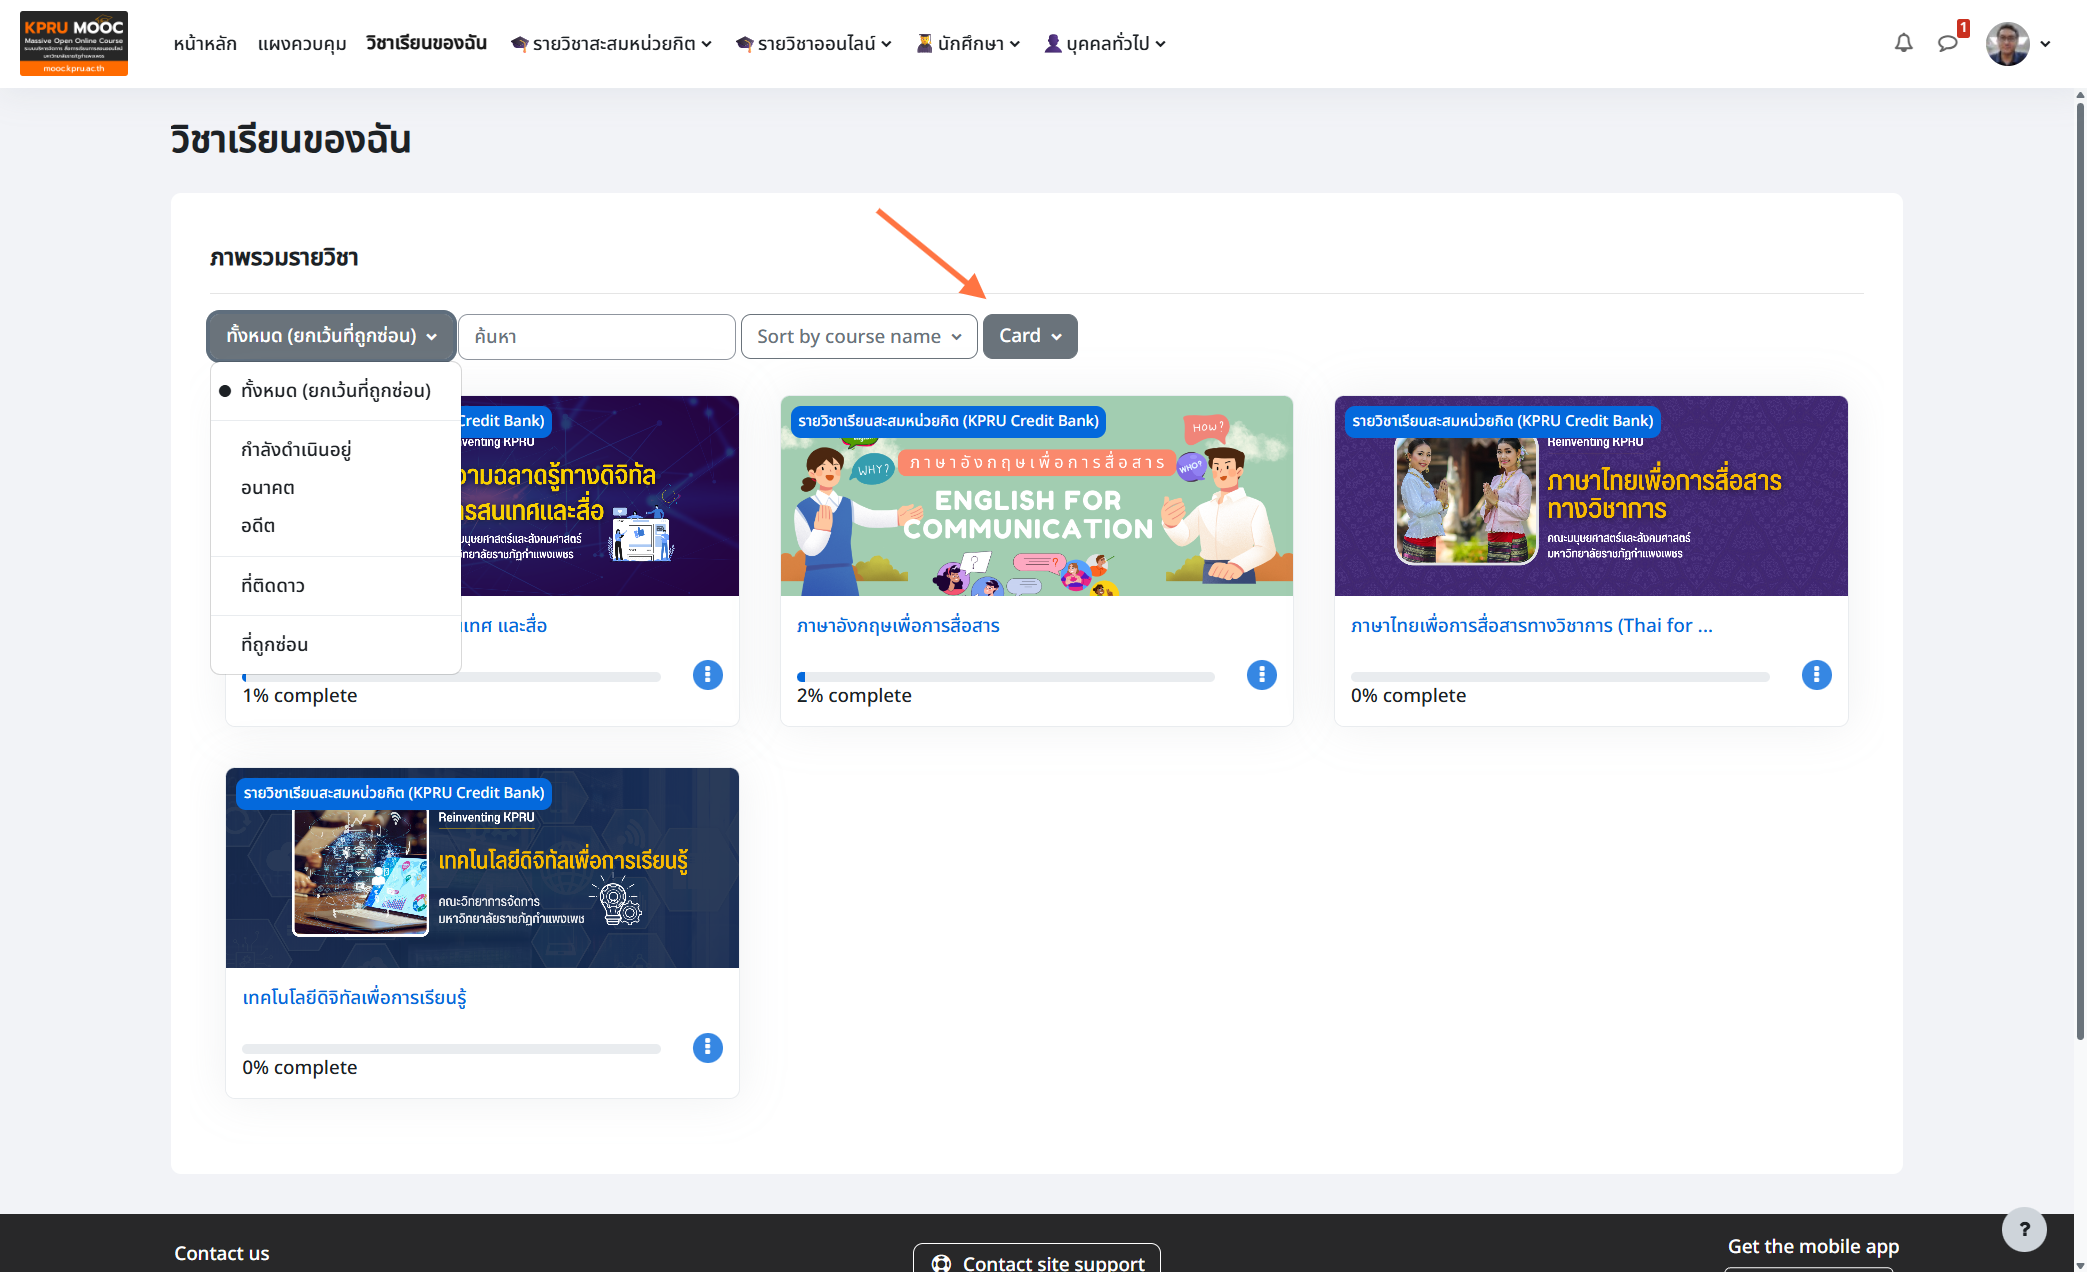This screenshot has width=2087, height=1272.
Task: Go to the หน้าหลัก nav item
Action: click(205, 43)
